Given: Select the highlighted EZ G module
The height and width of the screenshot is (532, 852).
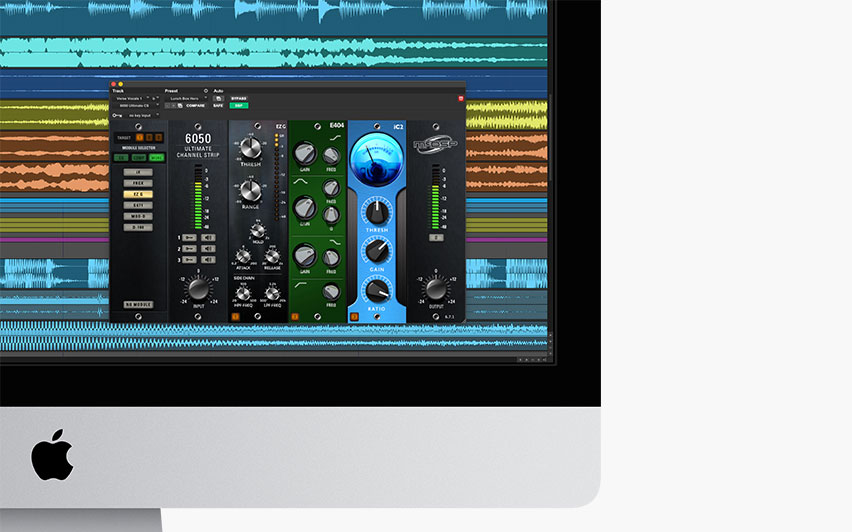Looking at the screenshot, I should point(138,194).
